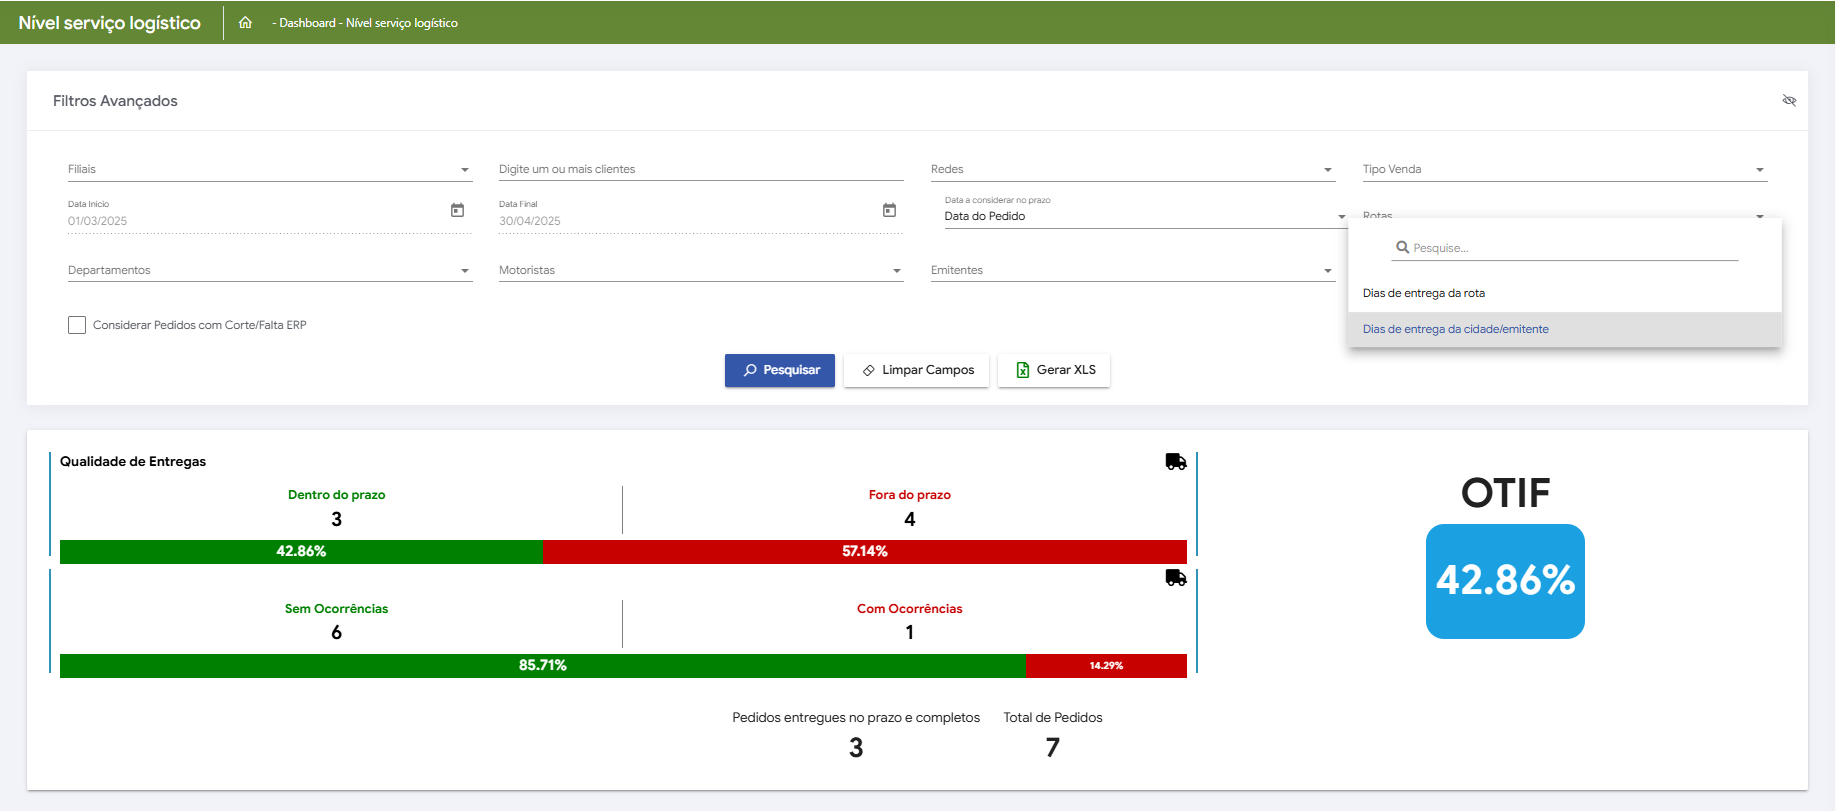Open the Data Final calendar picker

[x=889, y=210]
